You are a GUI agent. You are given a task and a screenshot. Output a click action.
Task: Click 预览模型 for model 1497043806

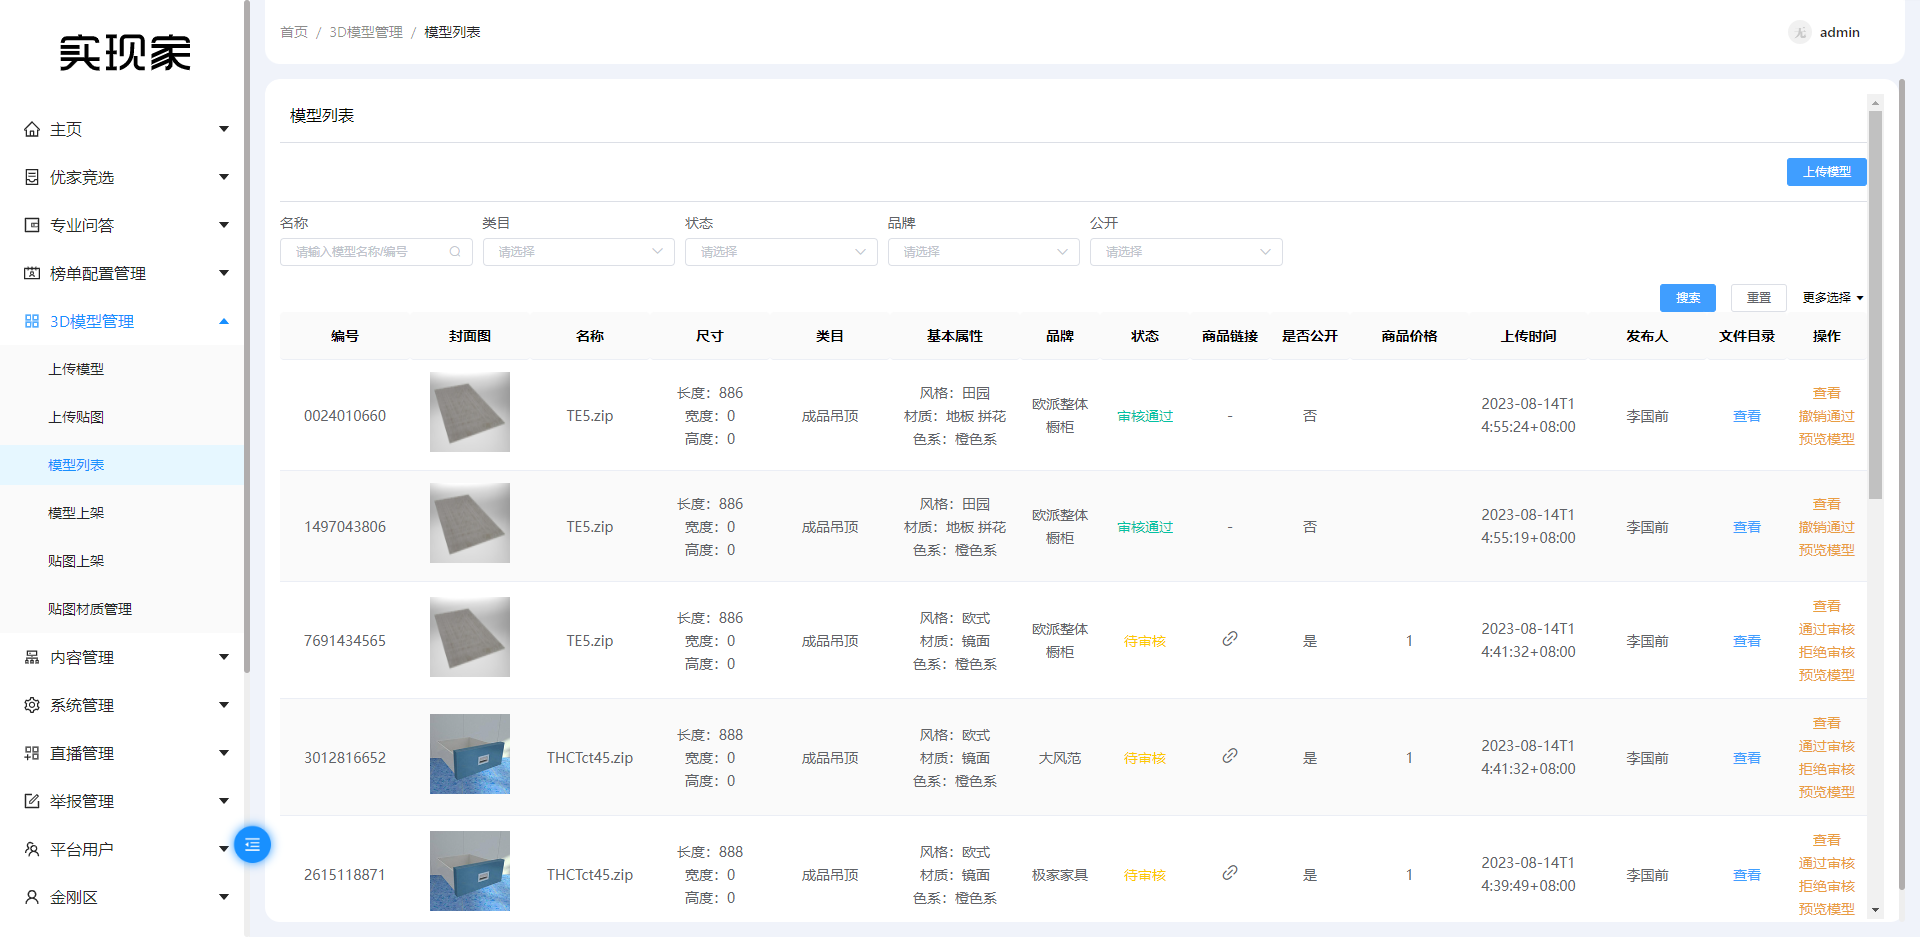[x=1826, y=550]
